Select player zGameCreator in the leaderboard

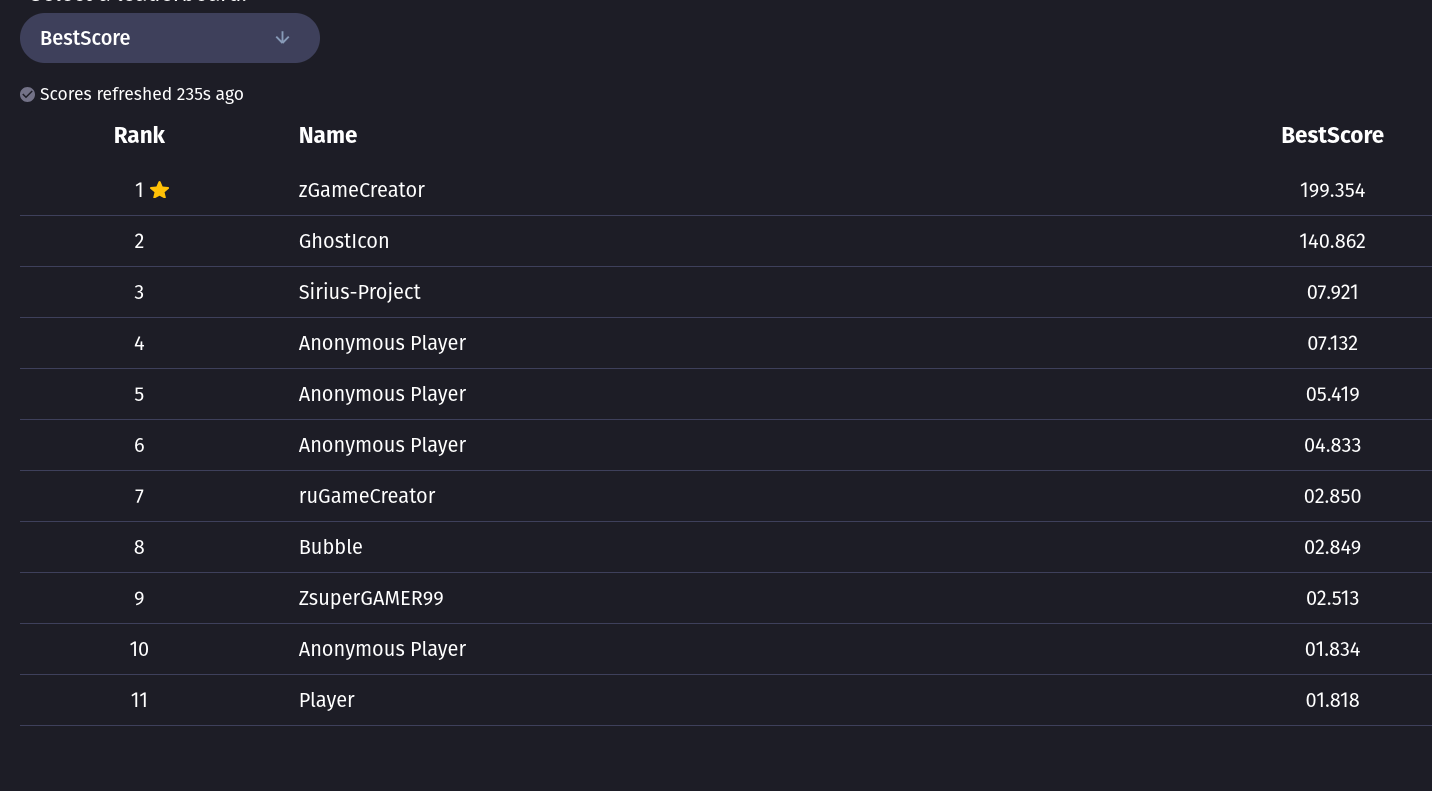coord(361,190)
